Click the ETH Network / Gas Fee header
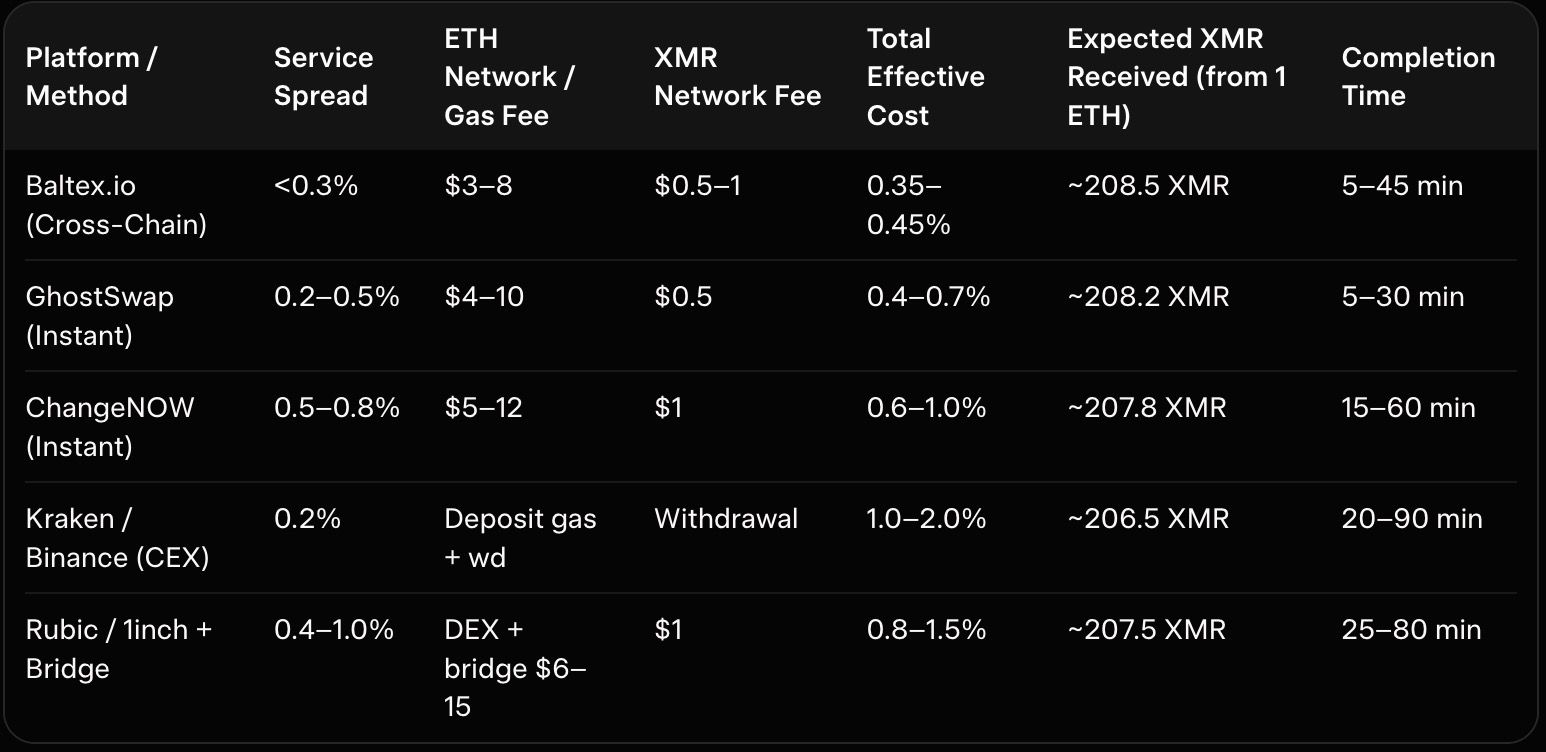 point(510,77)
